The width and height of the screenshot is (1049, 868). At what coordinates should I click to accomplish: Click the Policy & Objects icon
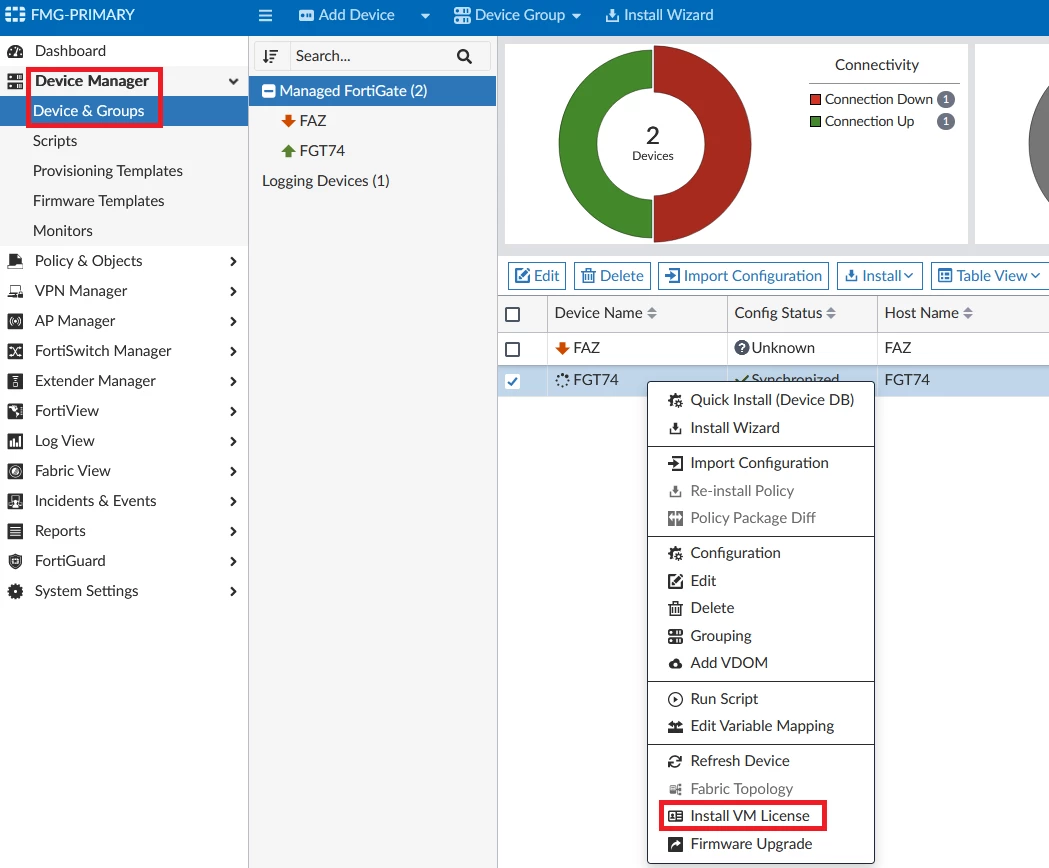pyautogui.click(x=15, y=261)
